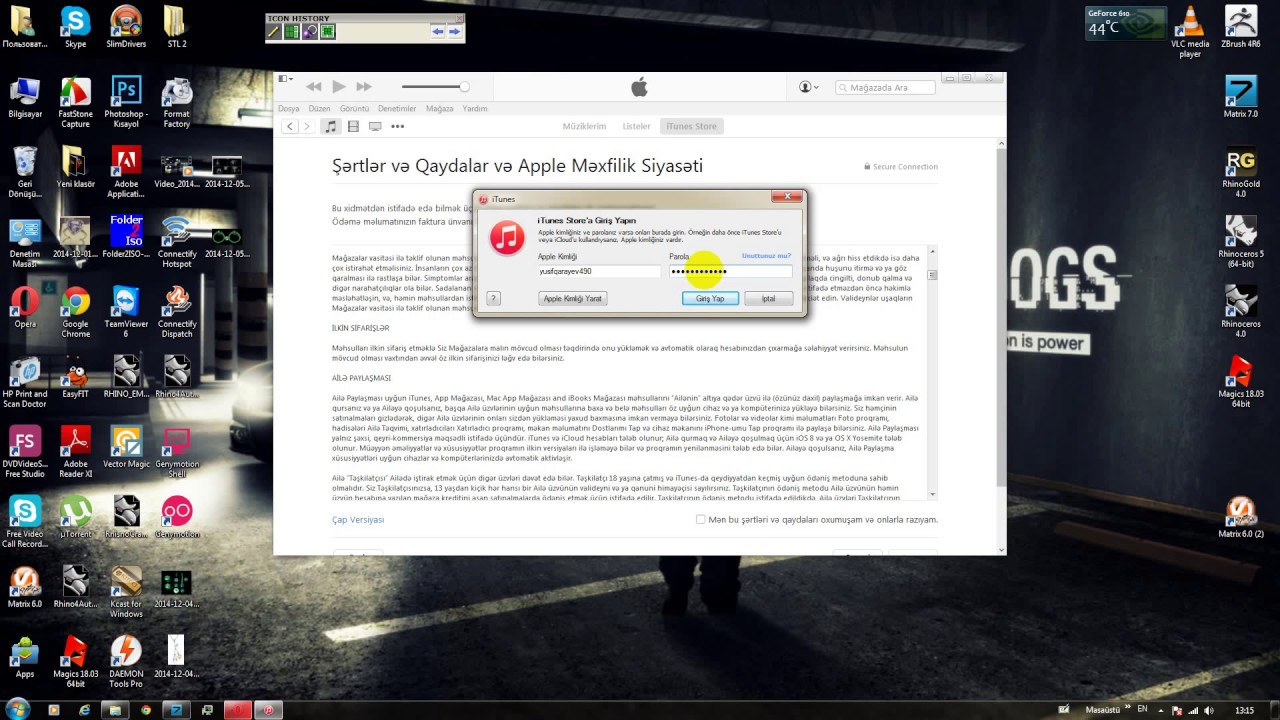
Task: Click the Chrome taskbar icon
Action: click(x=146, y=710)
